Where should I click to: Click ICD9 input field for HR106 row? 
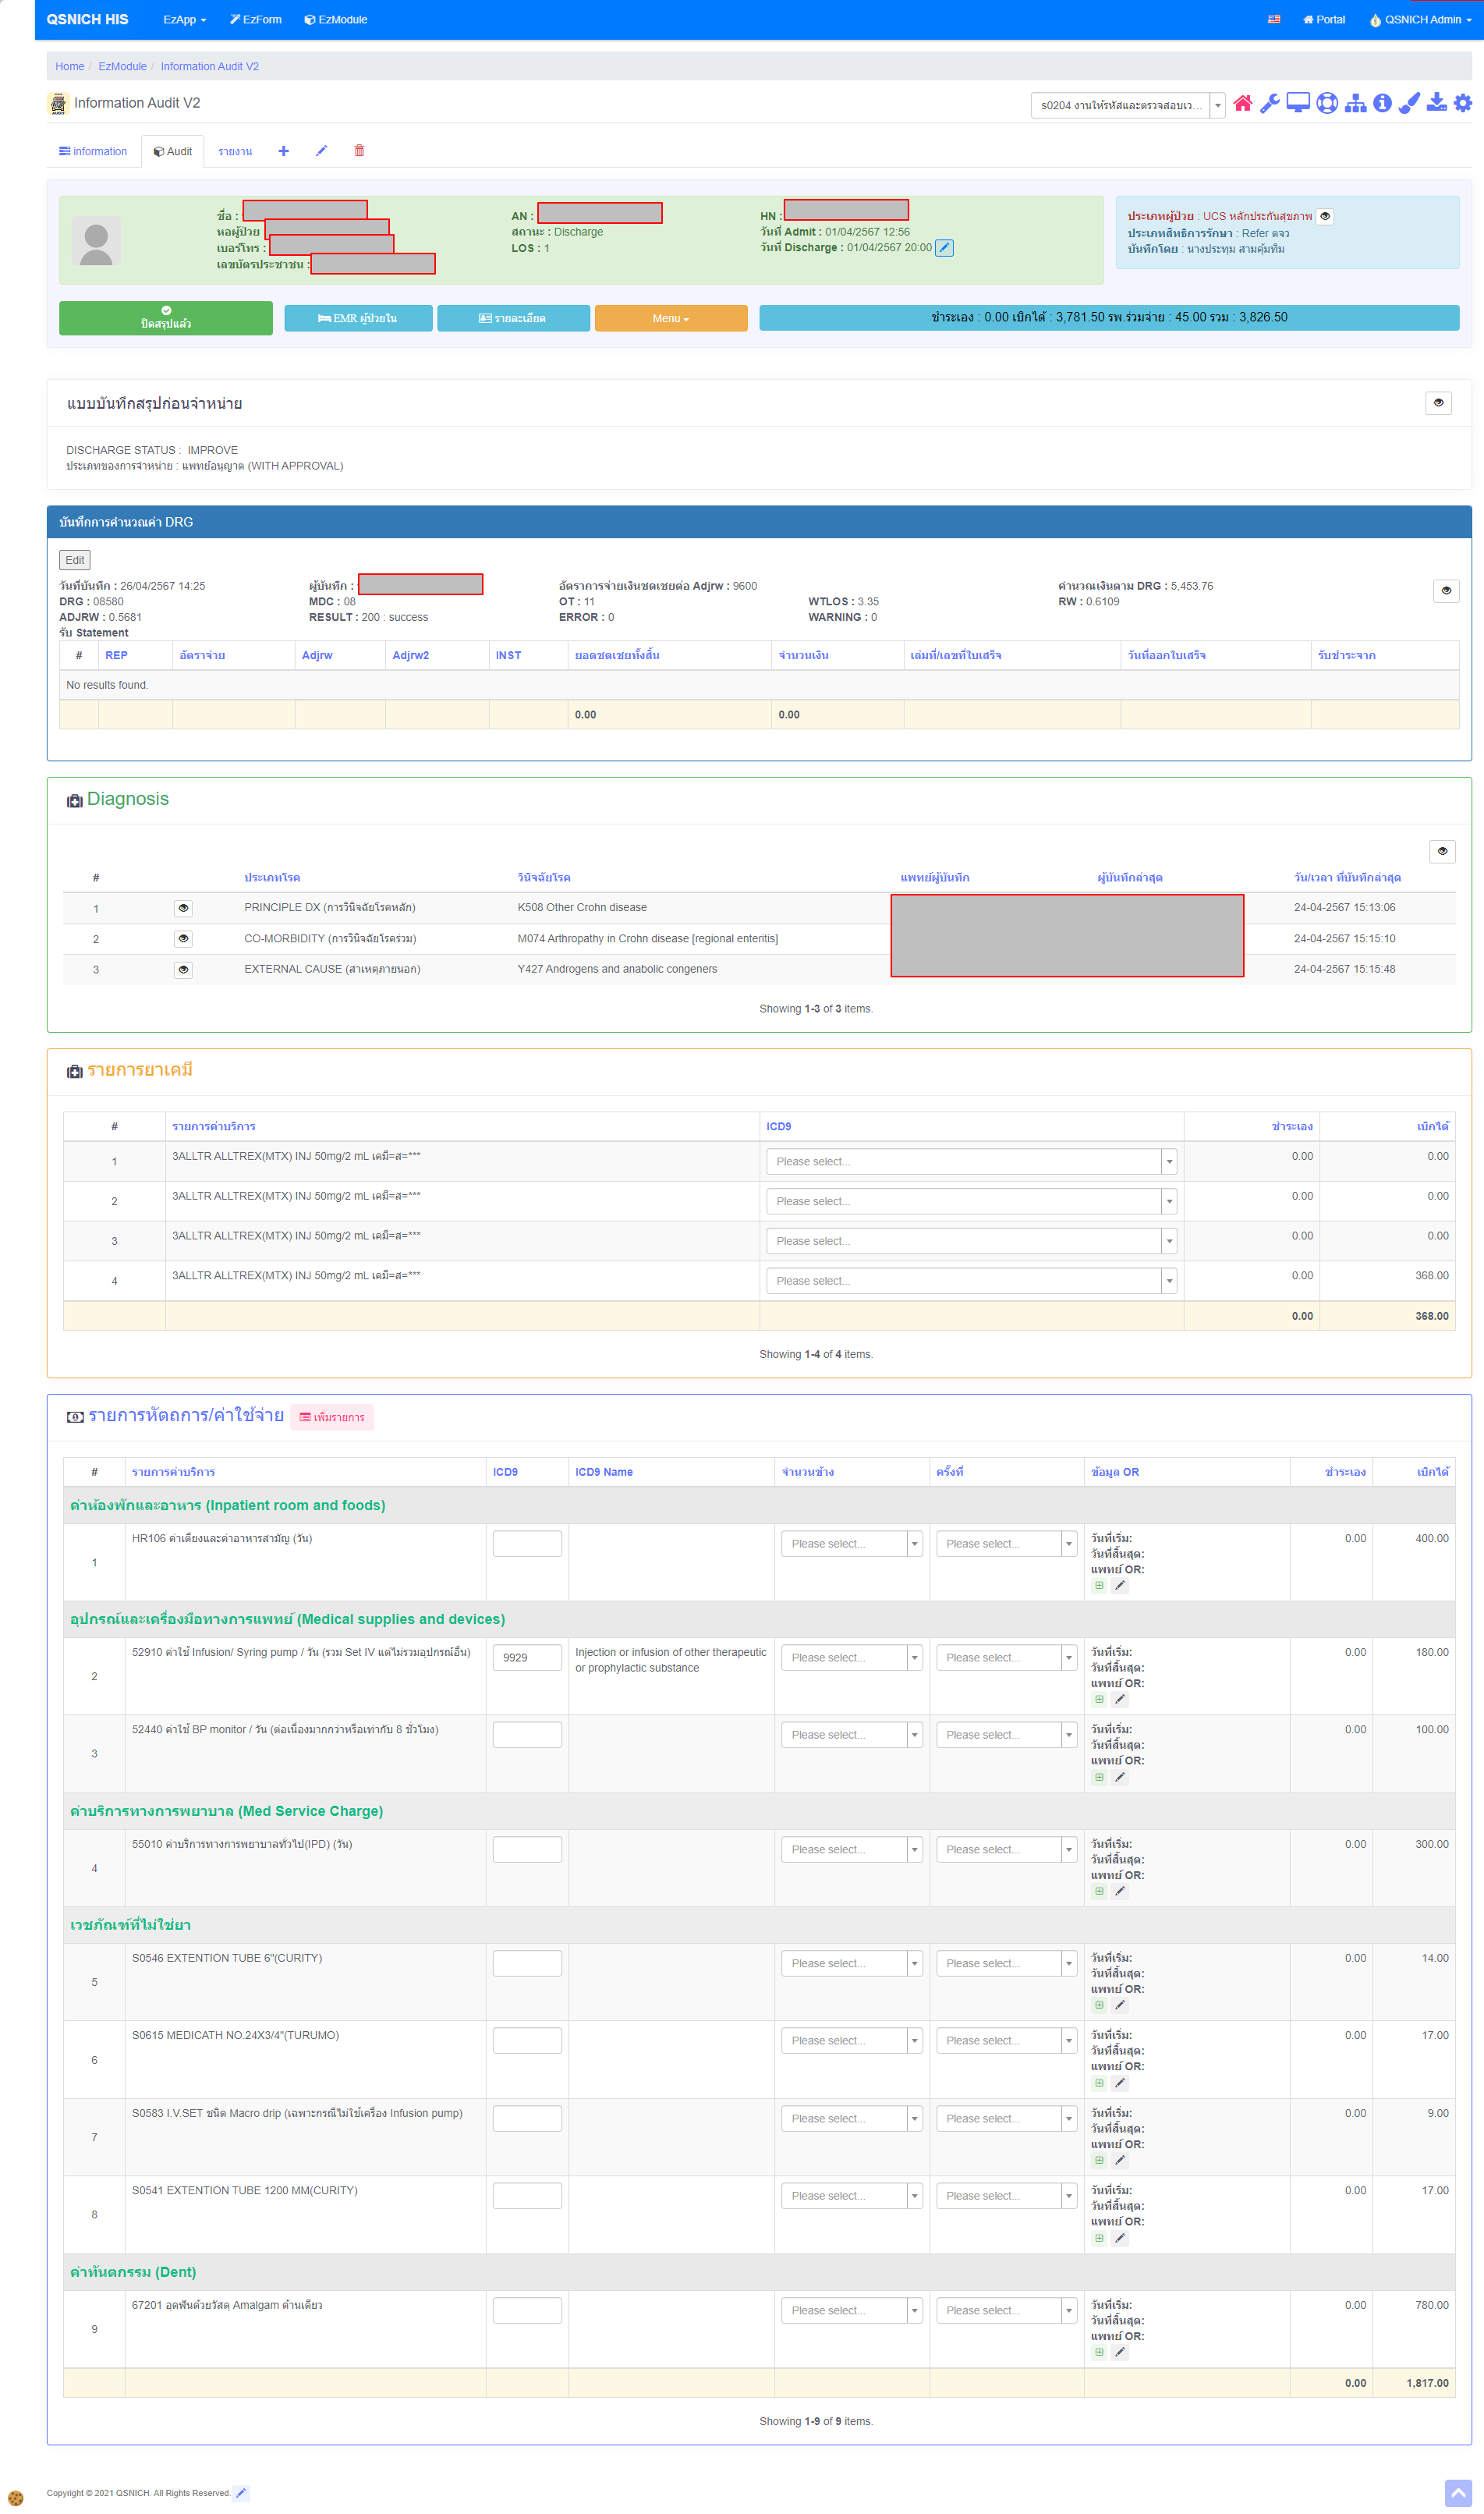pos(527,1543)
